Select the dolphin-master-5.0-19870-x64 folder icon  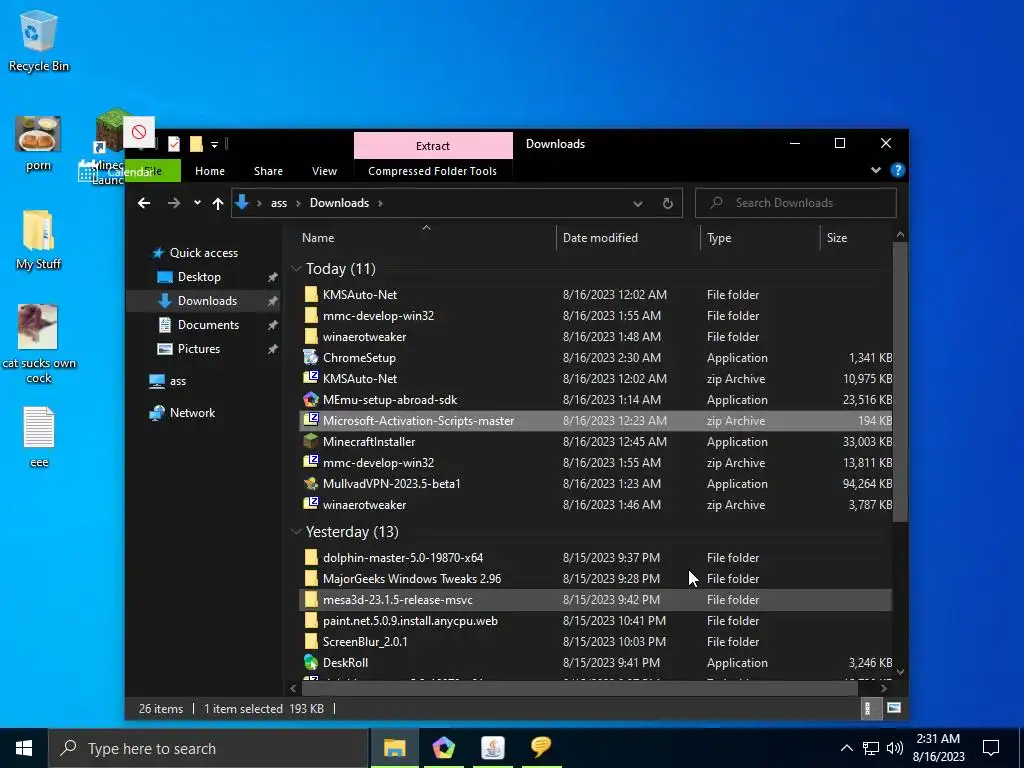pyautogui.click(x=311, y=558)
